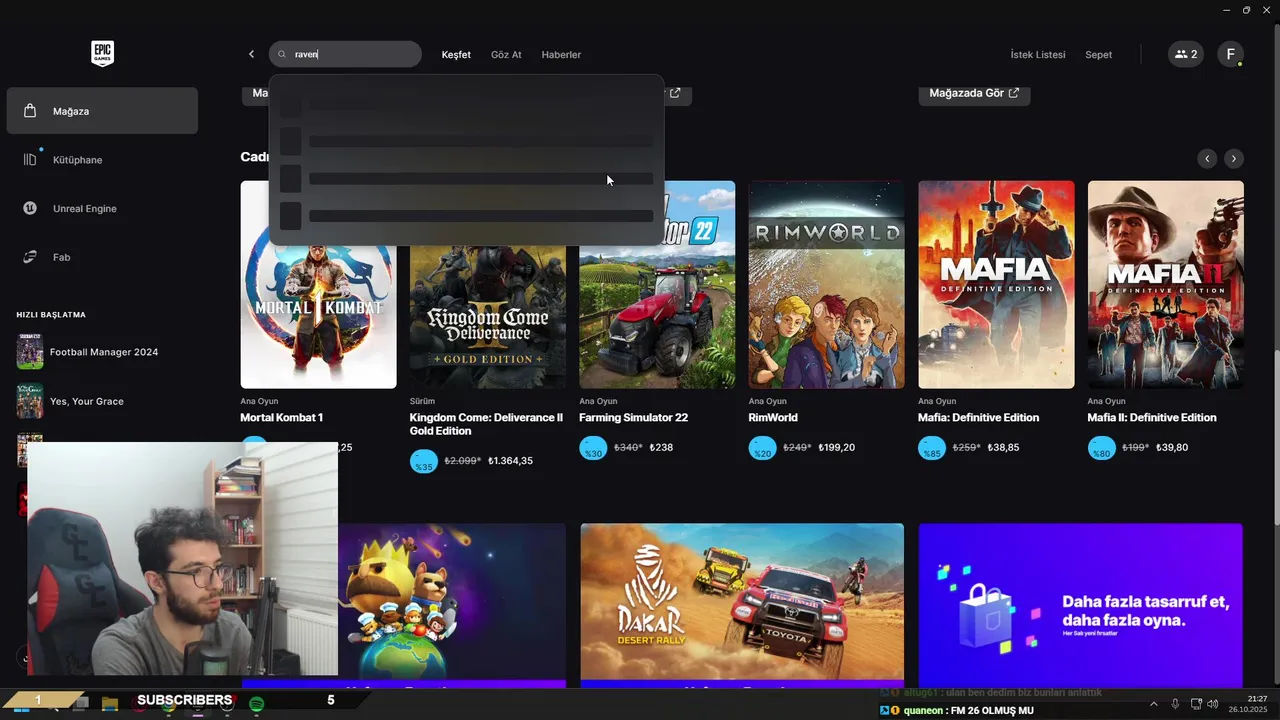1280x720 pixels.
Task: Show next carousel games
Action: click(x=1234, y=158)
